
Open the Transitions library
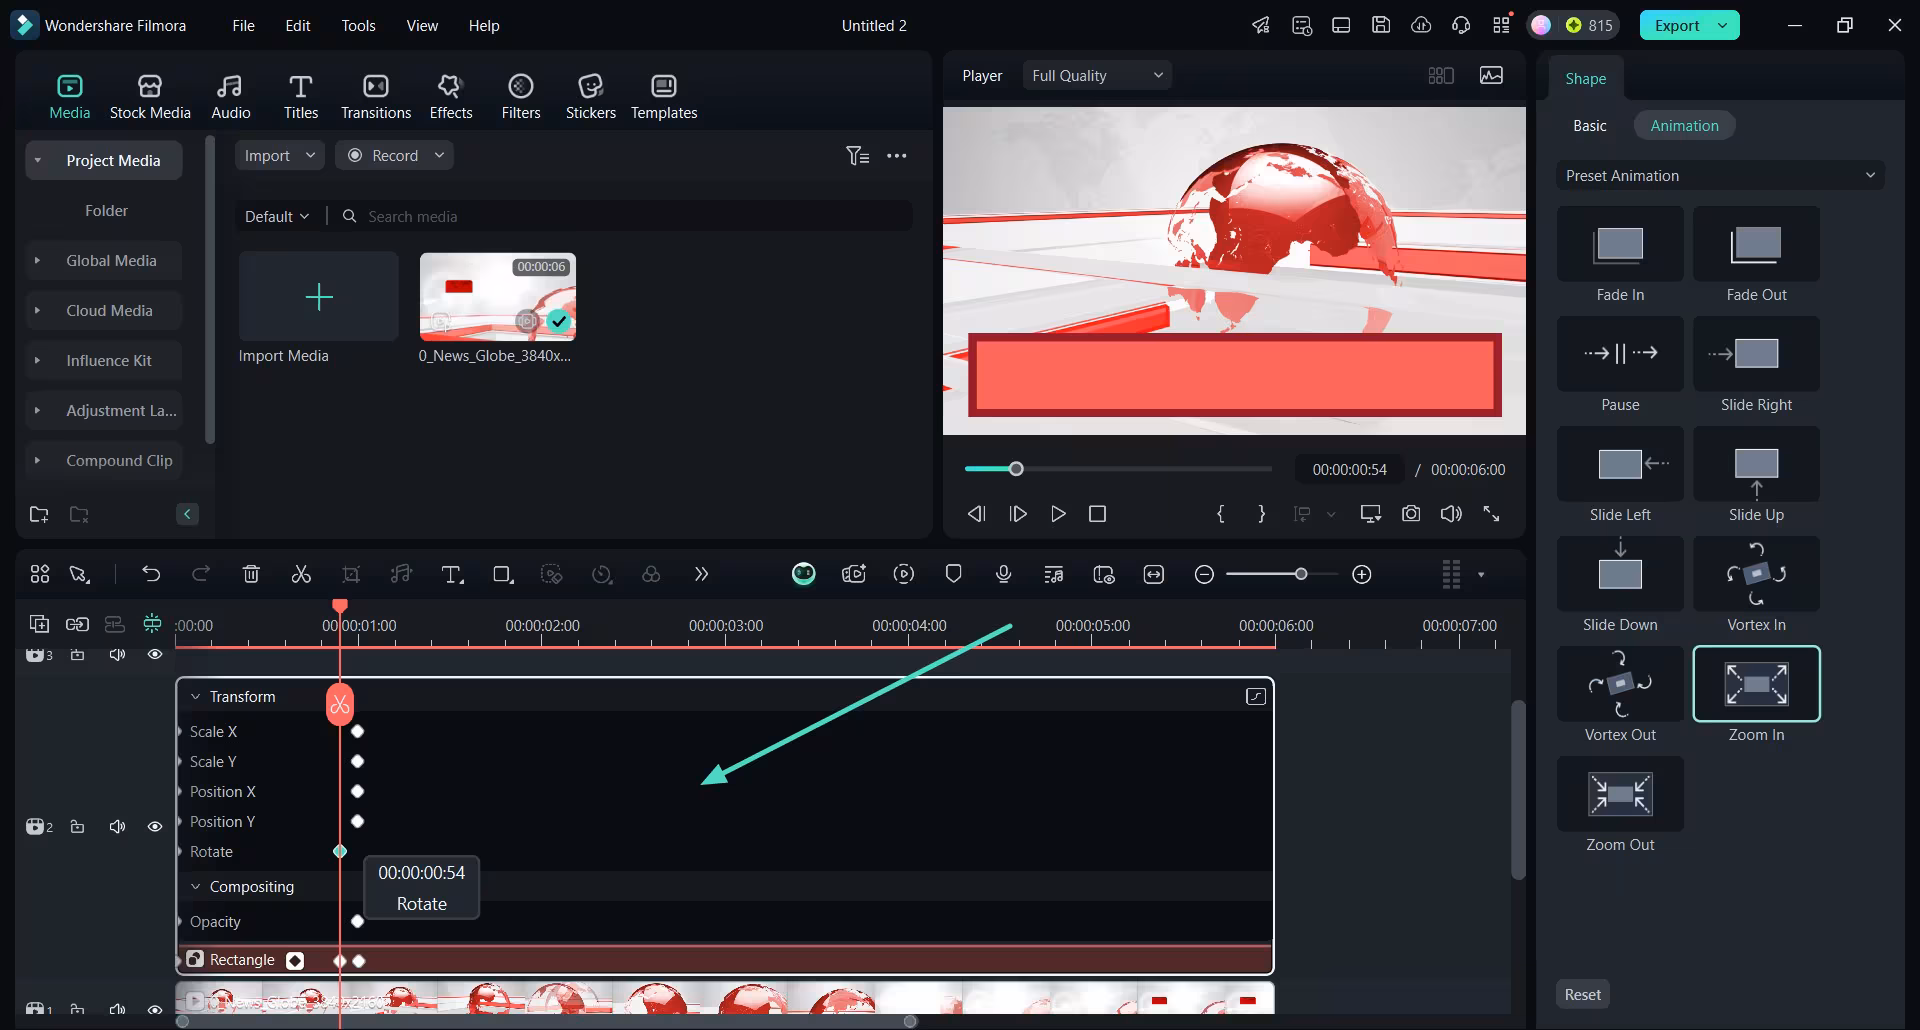click(376, 97)
